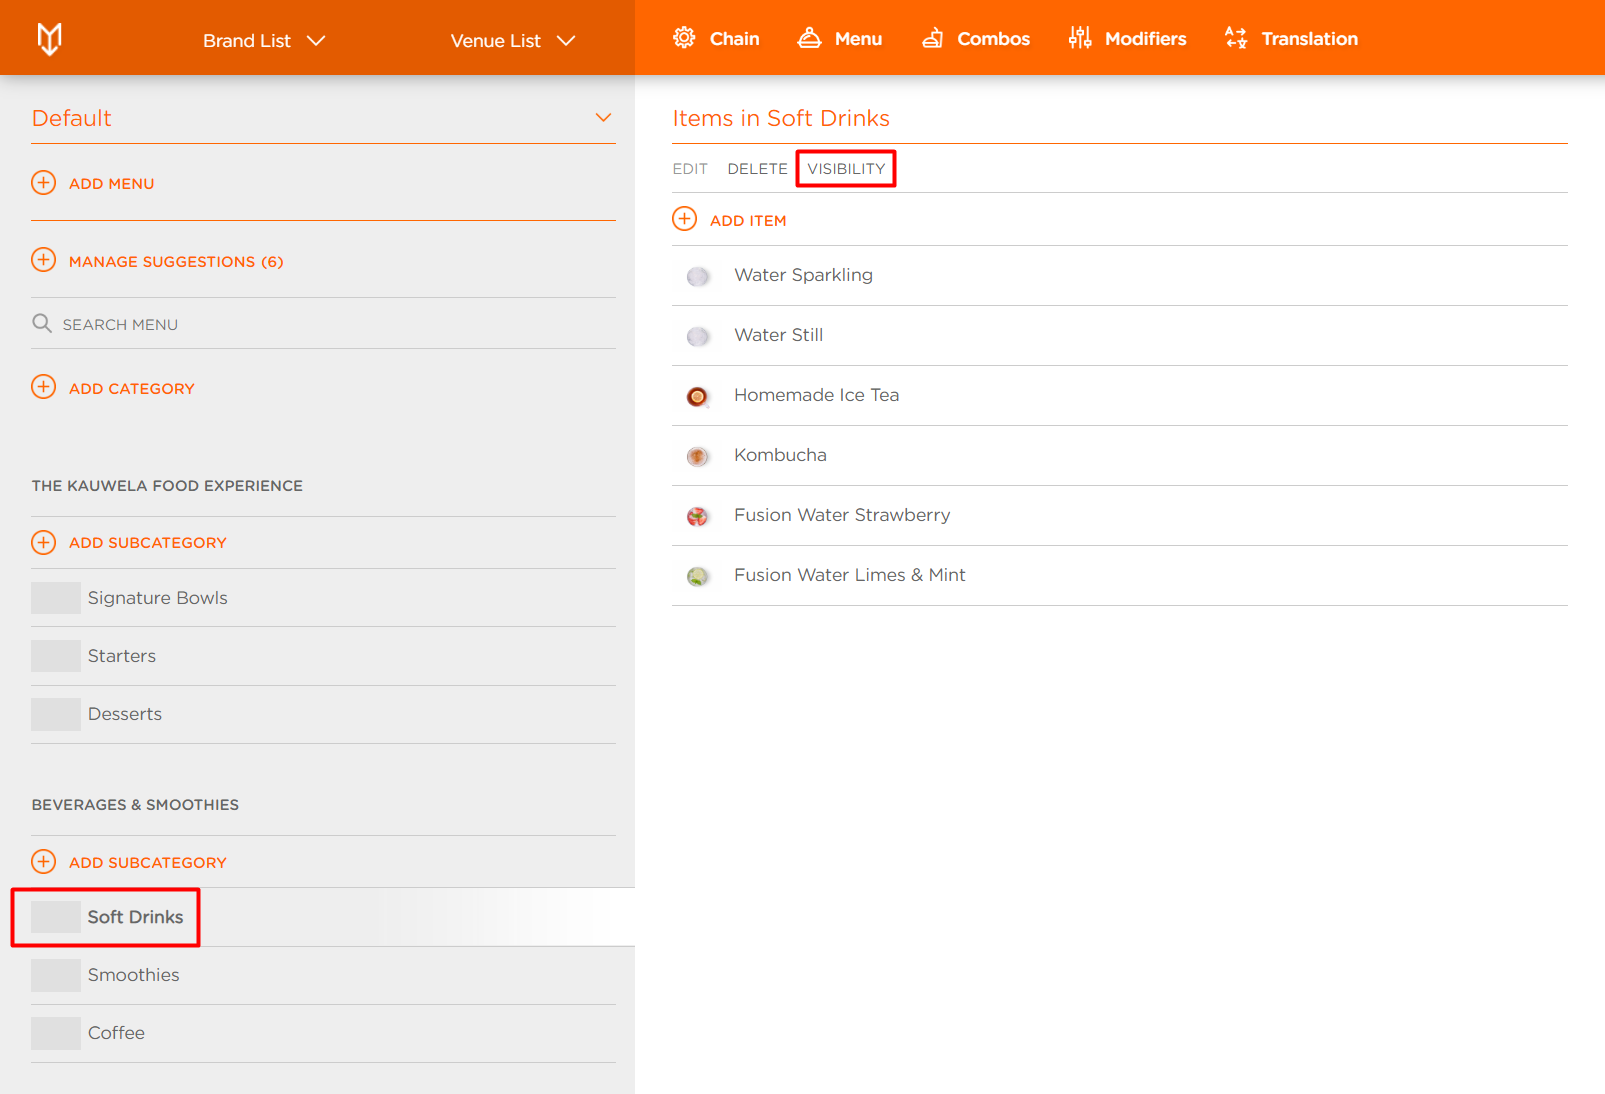
Task: Click the Desserts image placeholder
Action: [56, 714]
